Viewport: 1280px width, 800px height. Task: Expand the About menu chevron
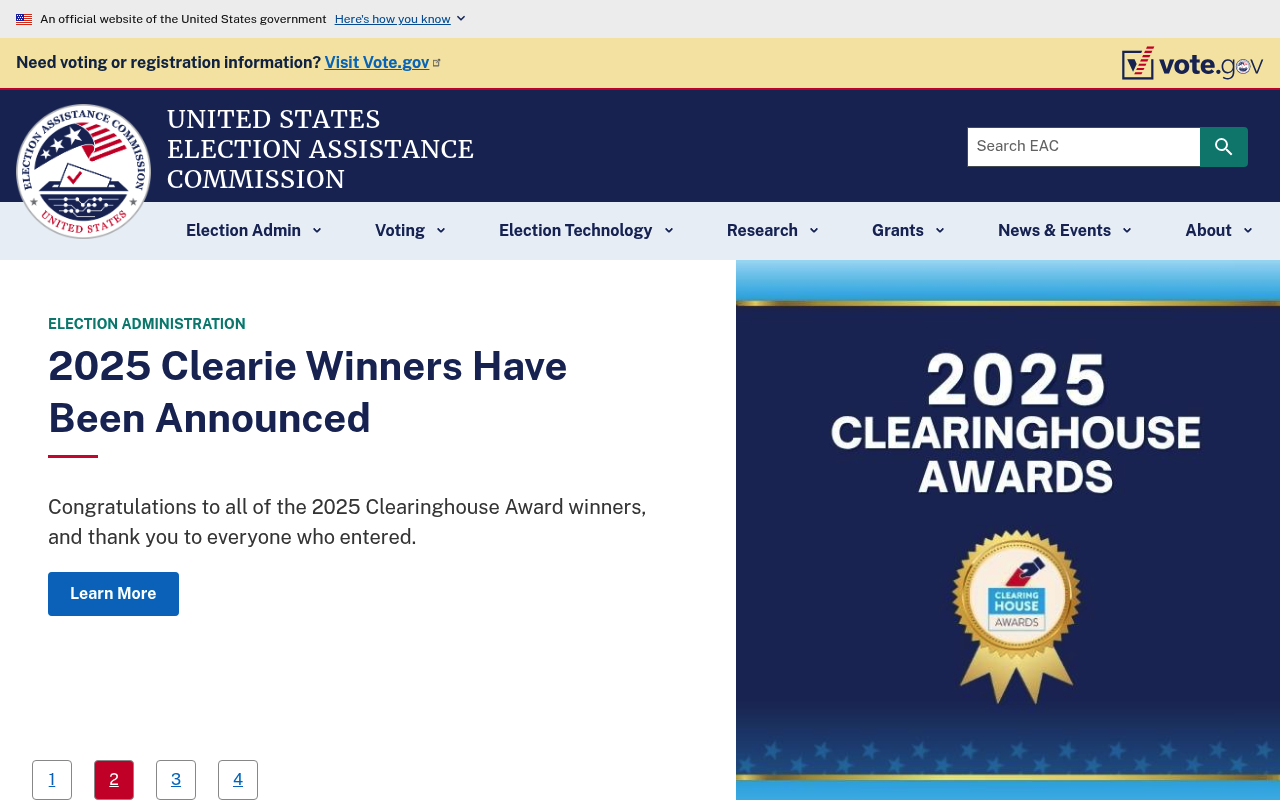pos(1248,231)
